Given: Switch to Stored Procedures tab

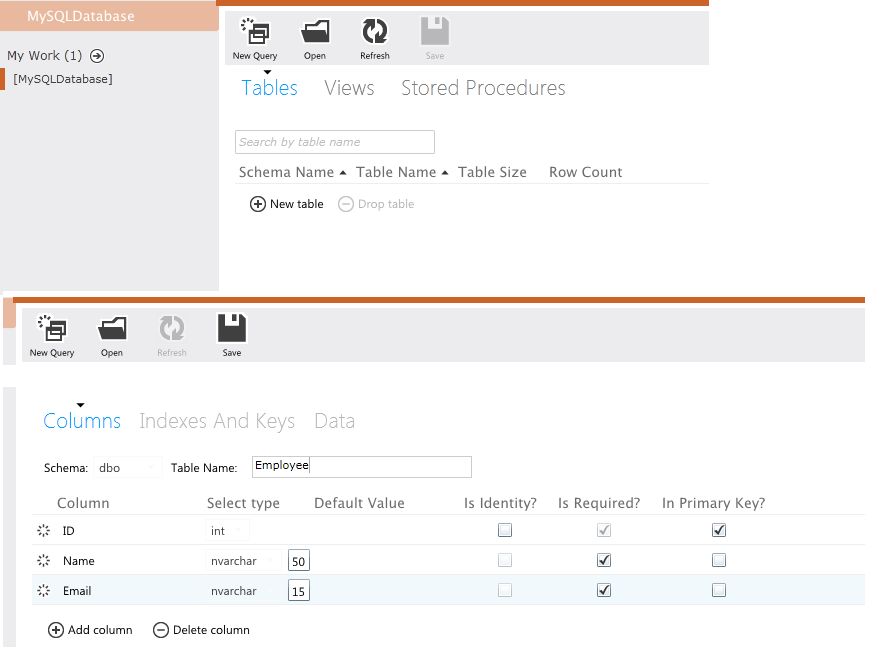Looking at the screenshot, I should 483,88.
